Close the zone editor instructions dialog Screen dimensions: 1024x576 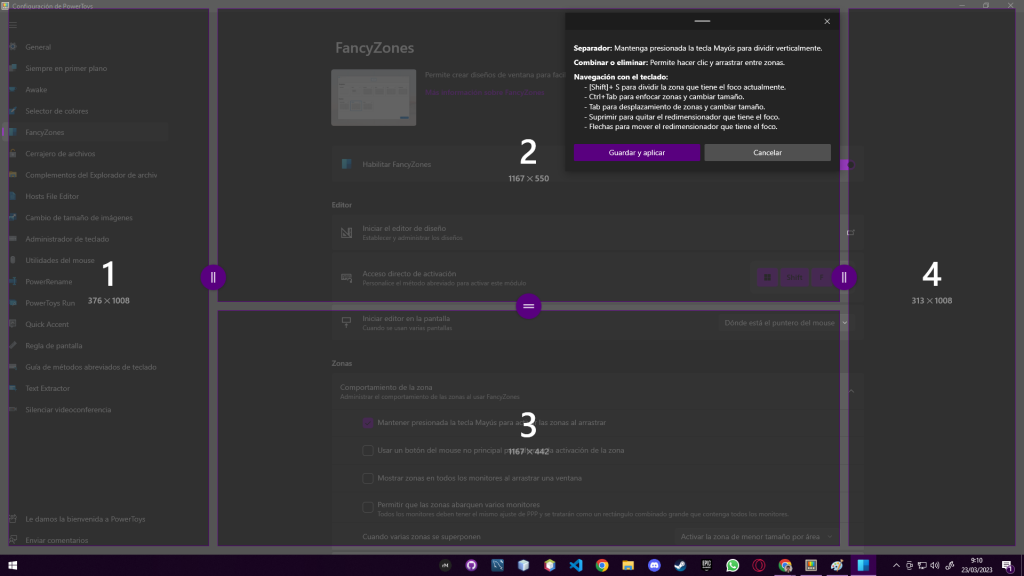(827, 21)
